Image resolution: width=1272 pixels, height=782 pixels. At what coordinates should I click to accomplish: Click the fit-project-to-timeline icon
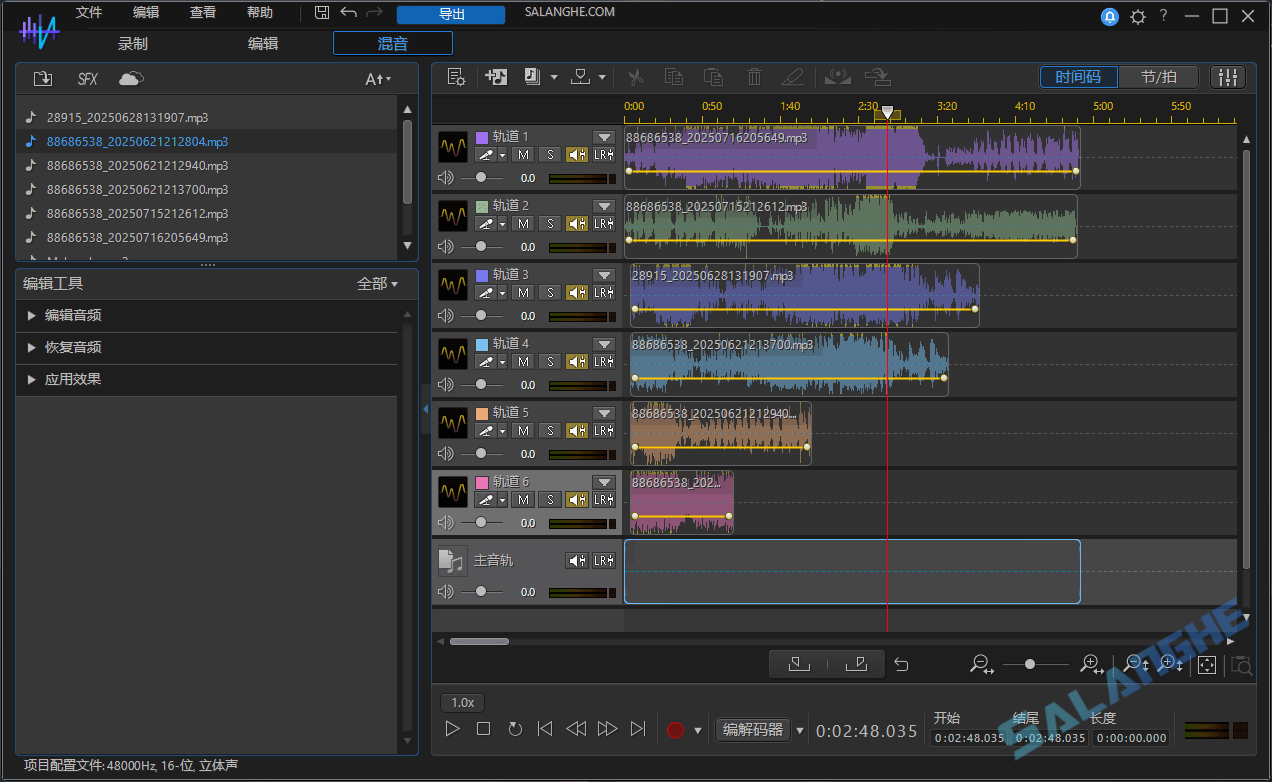1207,664
